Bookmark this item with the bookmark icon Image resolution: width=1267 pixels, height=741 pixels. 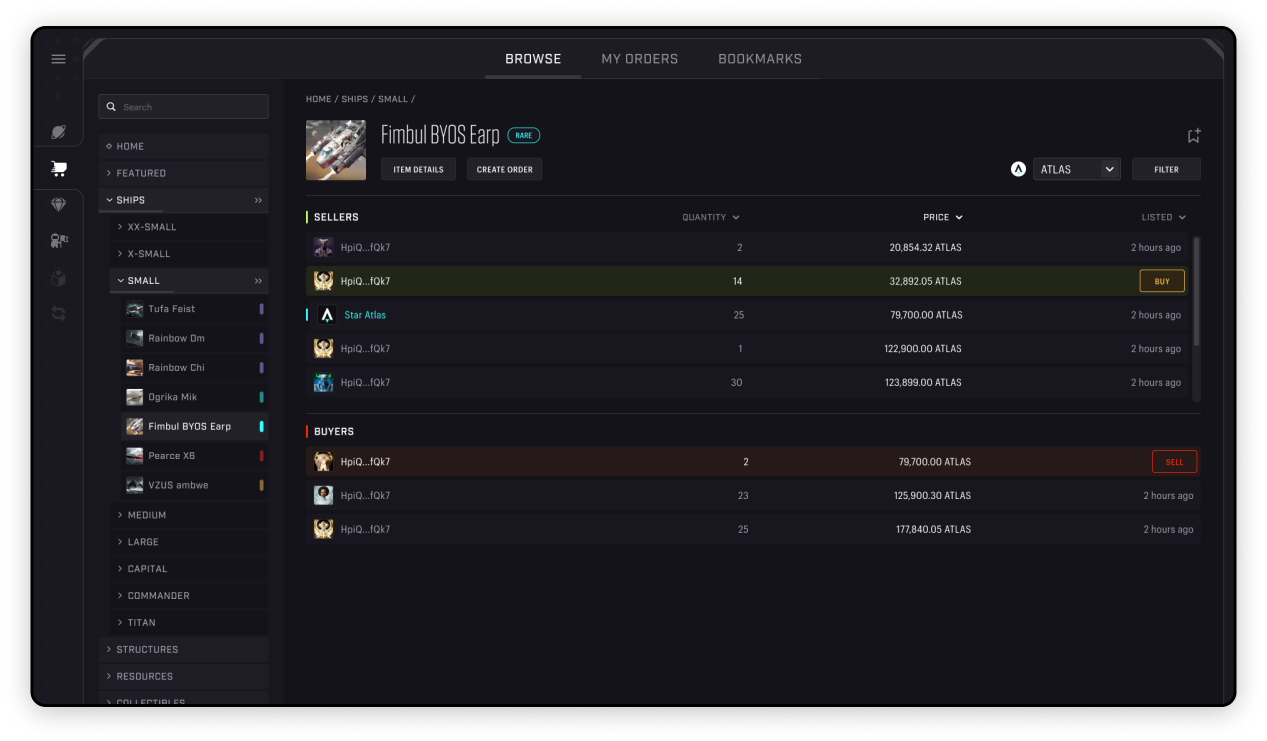point(1193,136)
